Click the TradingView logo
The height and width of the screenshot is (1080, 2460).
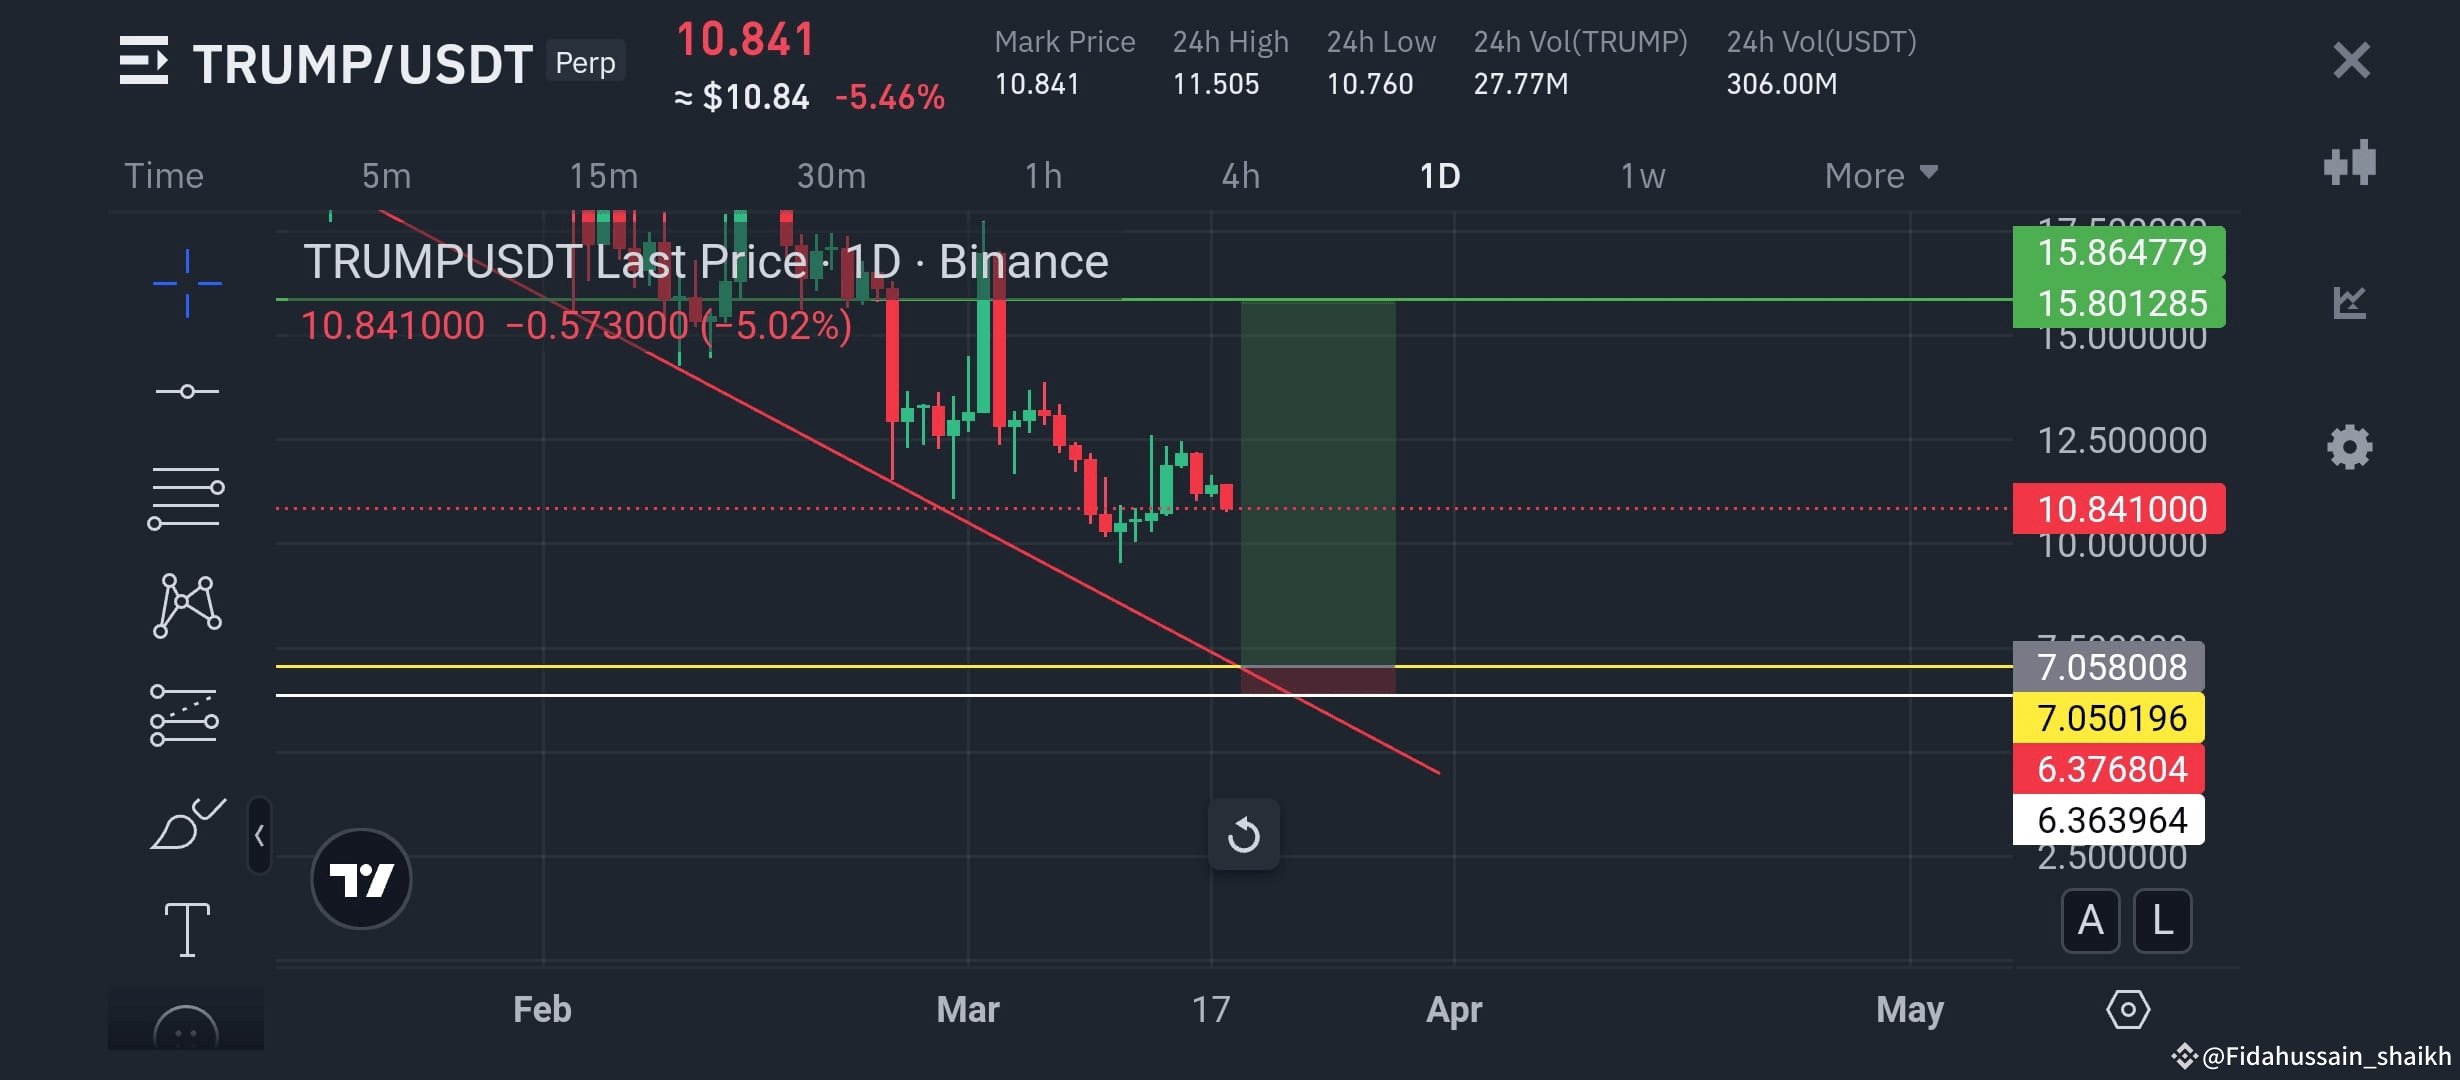point(361,879)
